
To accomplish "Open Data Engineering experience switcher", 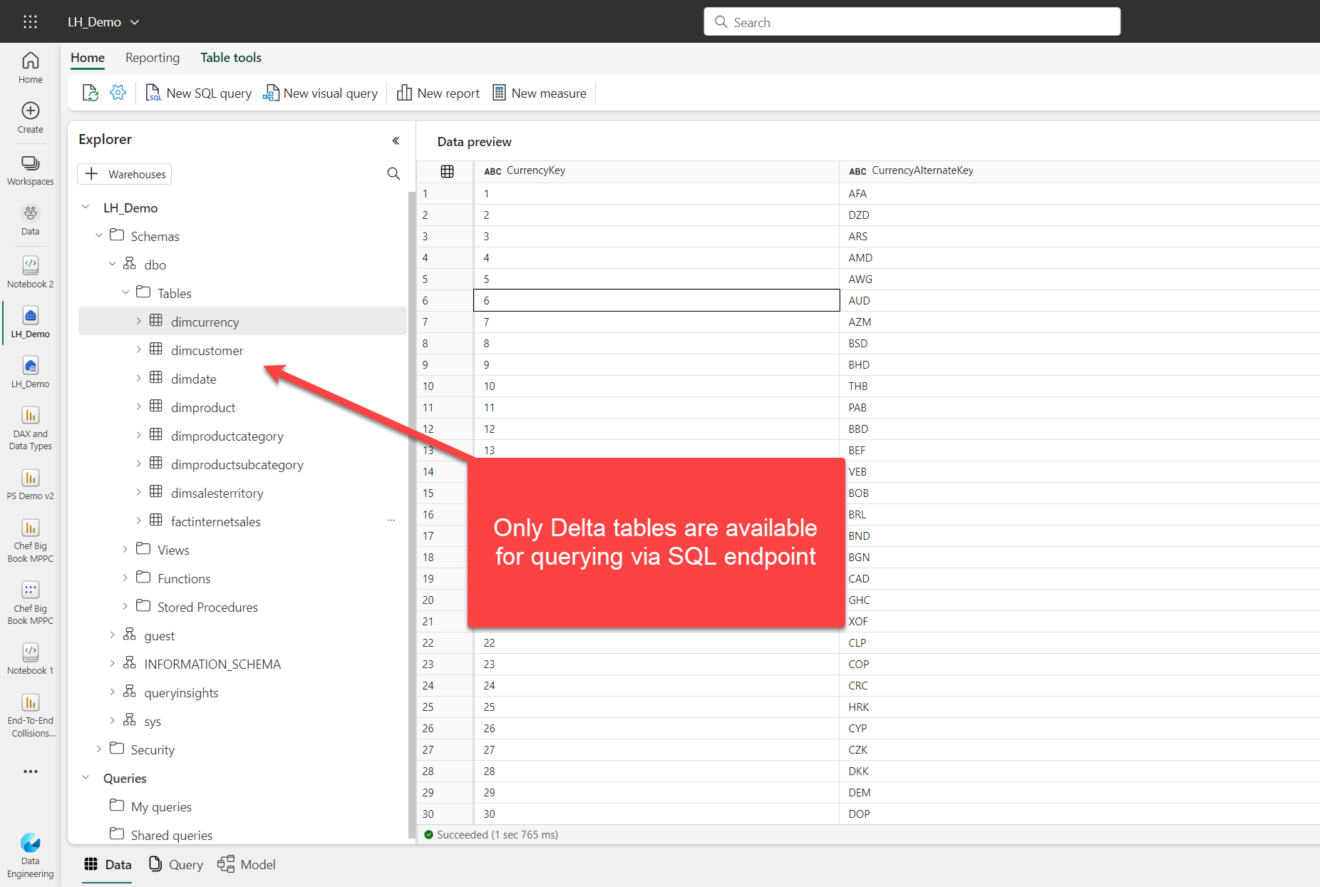I will pyautogui.click(x=30, y=855).
